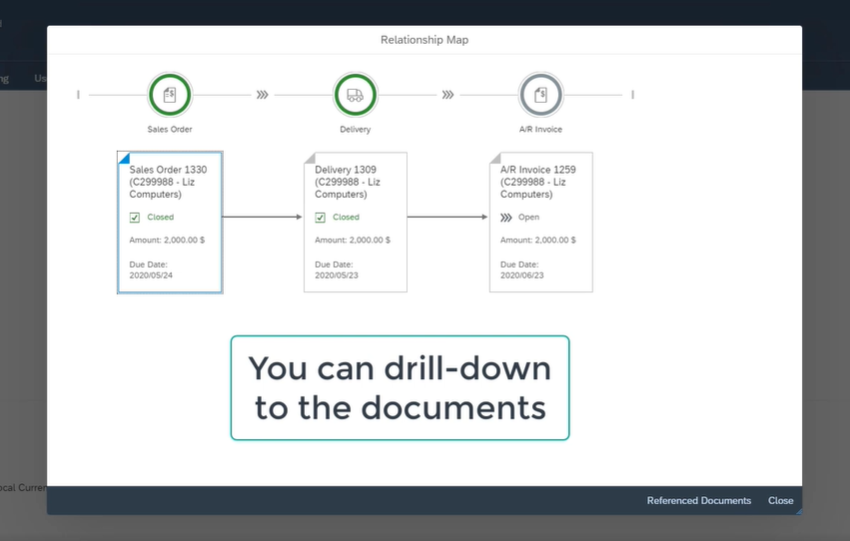Image resolution: width=850 pixels, height=541 pixels.
Task: Click Closed checkmark on Delivery 1309
Action: point(320,217)
